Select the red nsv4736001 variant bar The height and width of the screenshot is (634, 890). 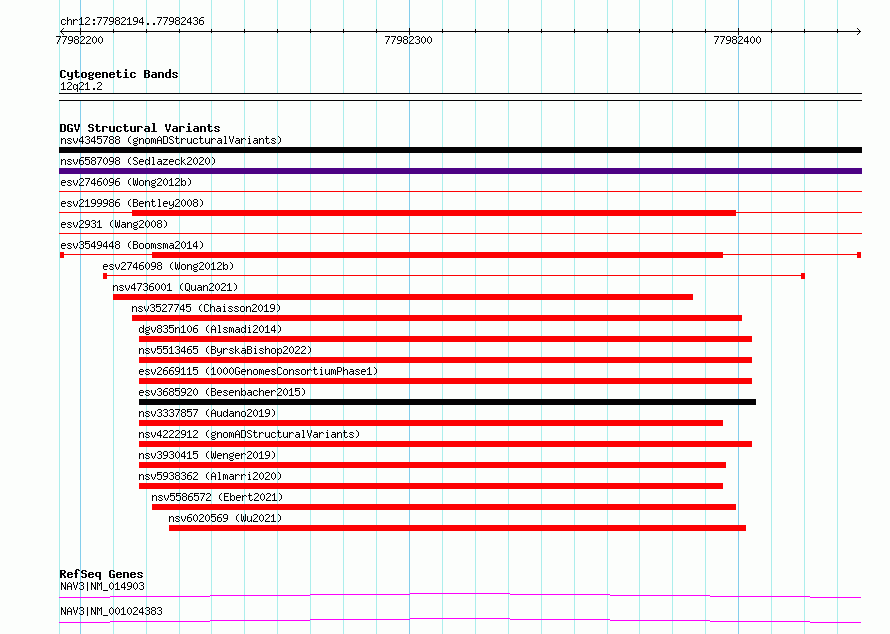[x=402, y=297]
